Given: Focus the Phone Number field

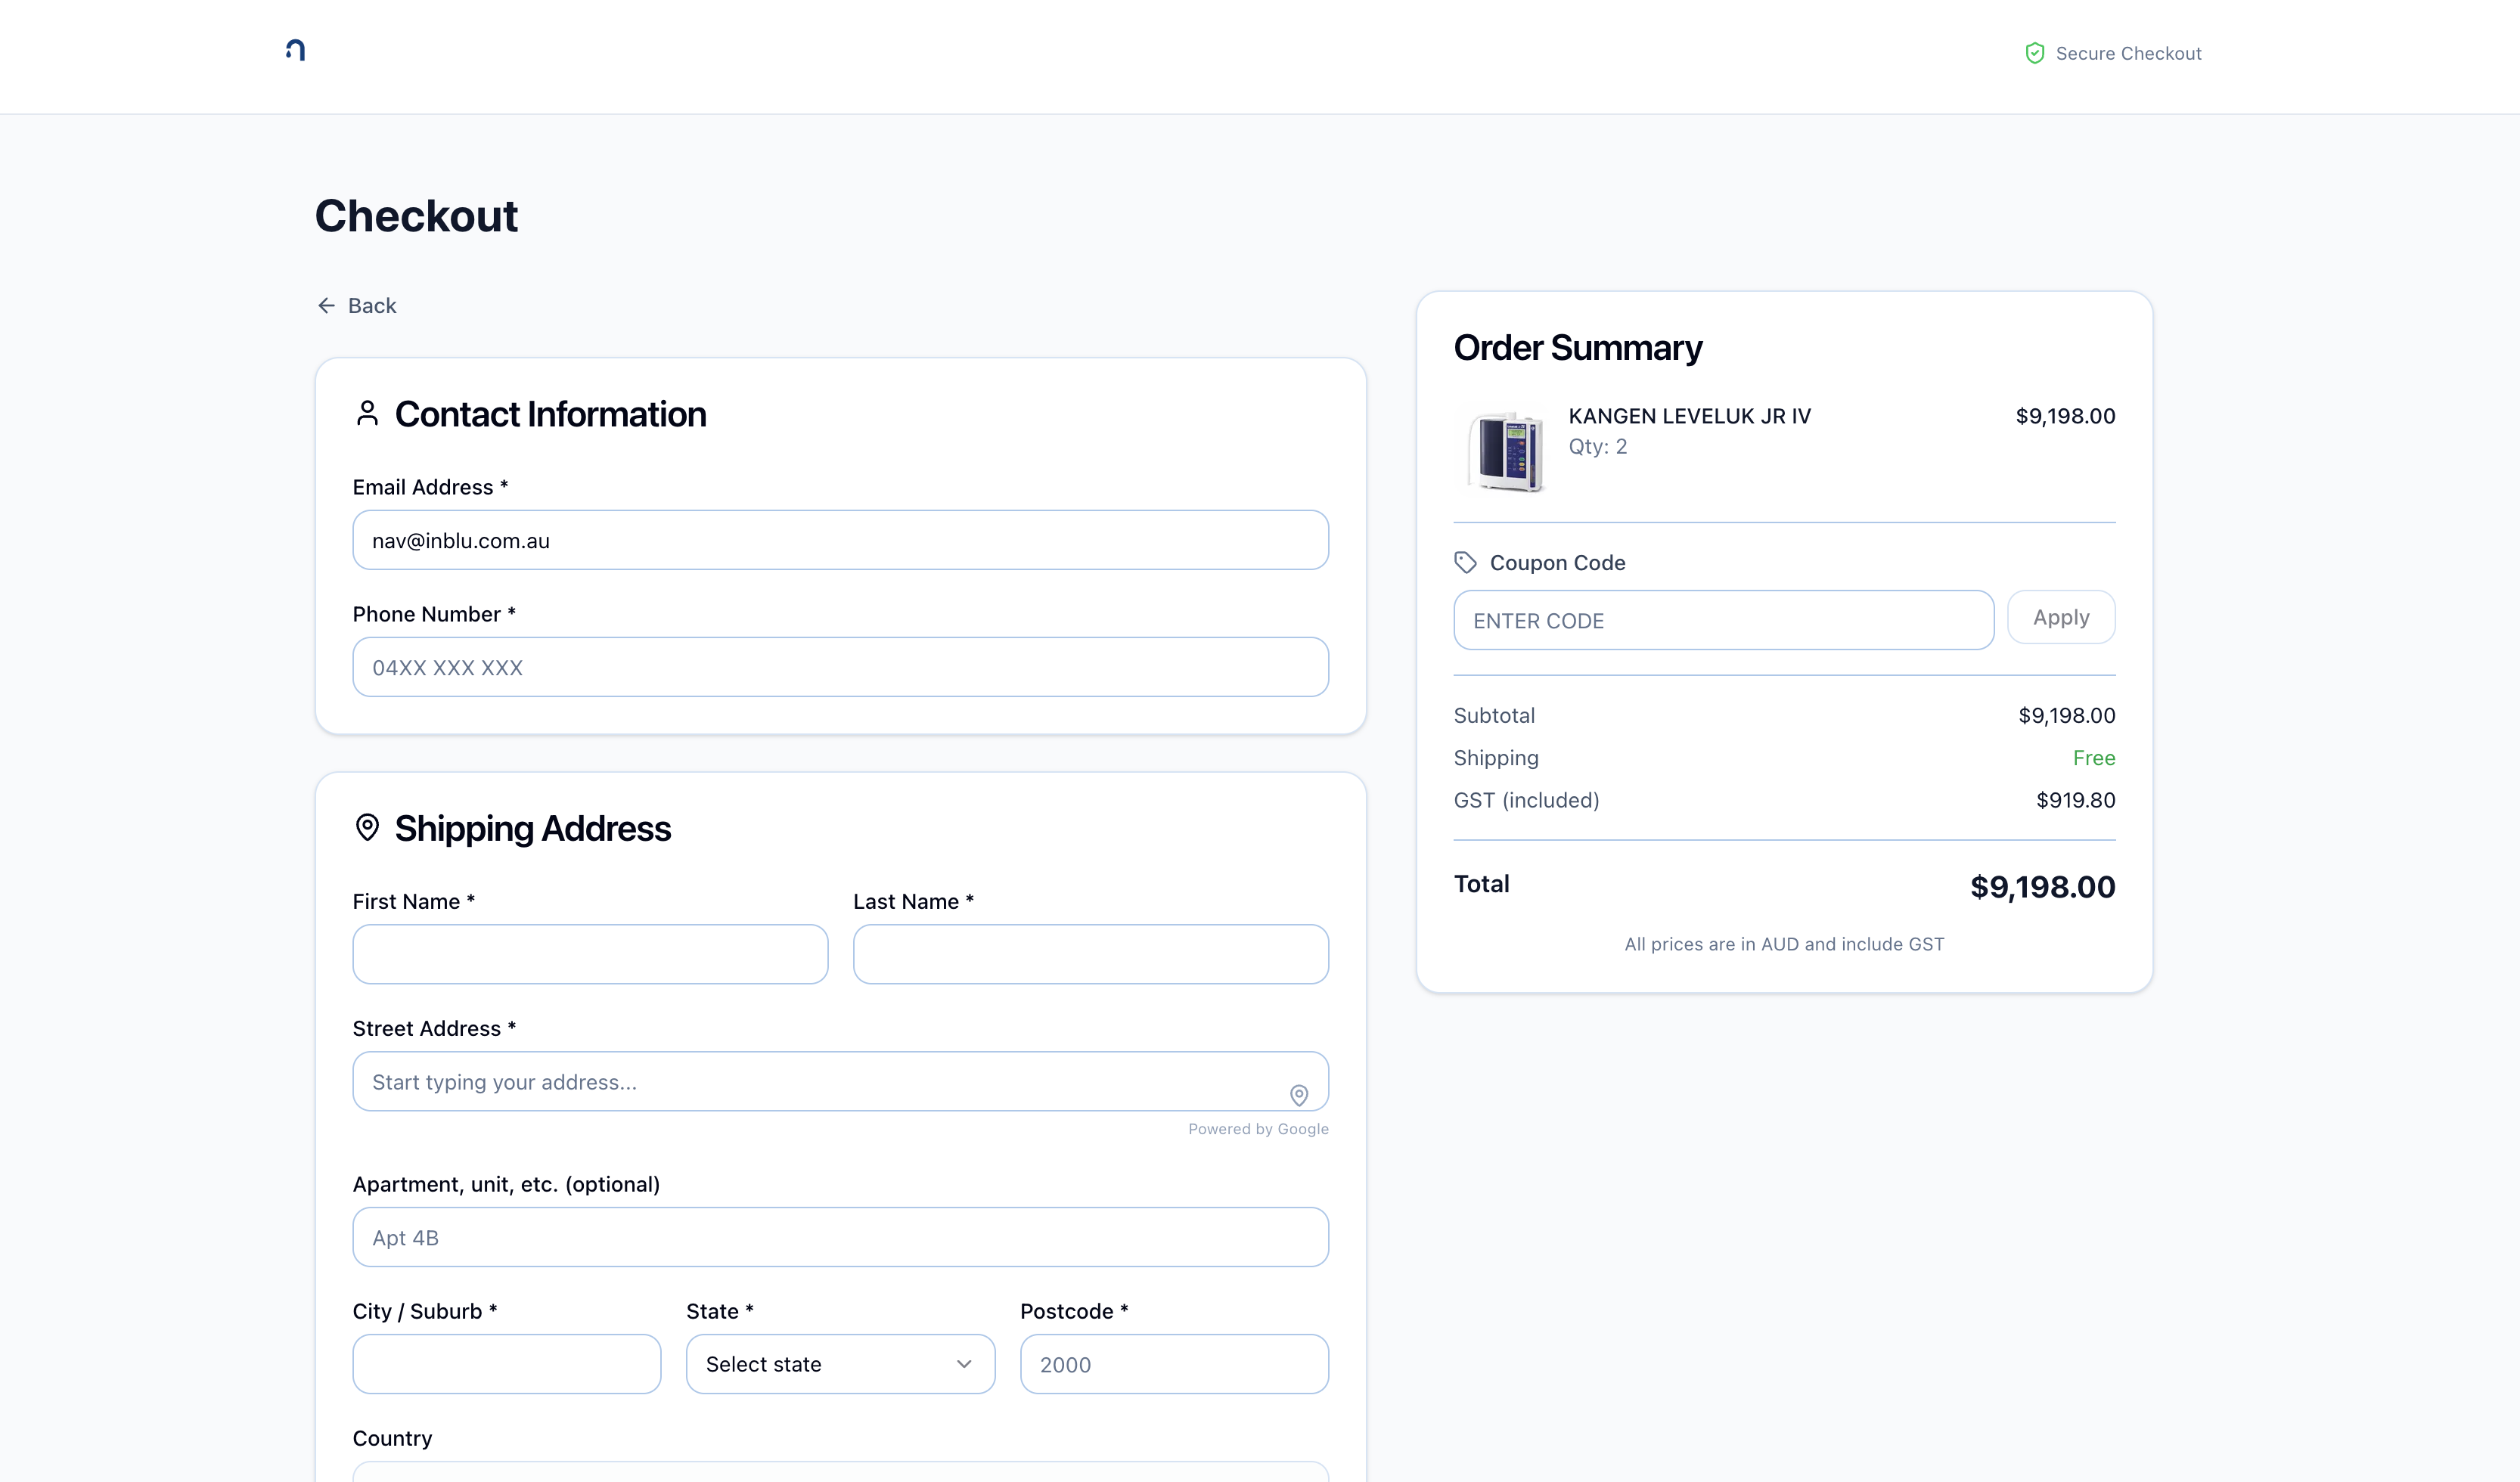Looking at the screenshot, I should [x=840, y=667].
